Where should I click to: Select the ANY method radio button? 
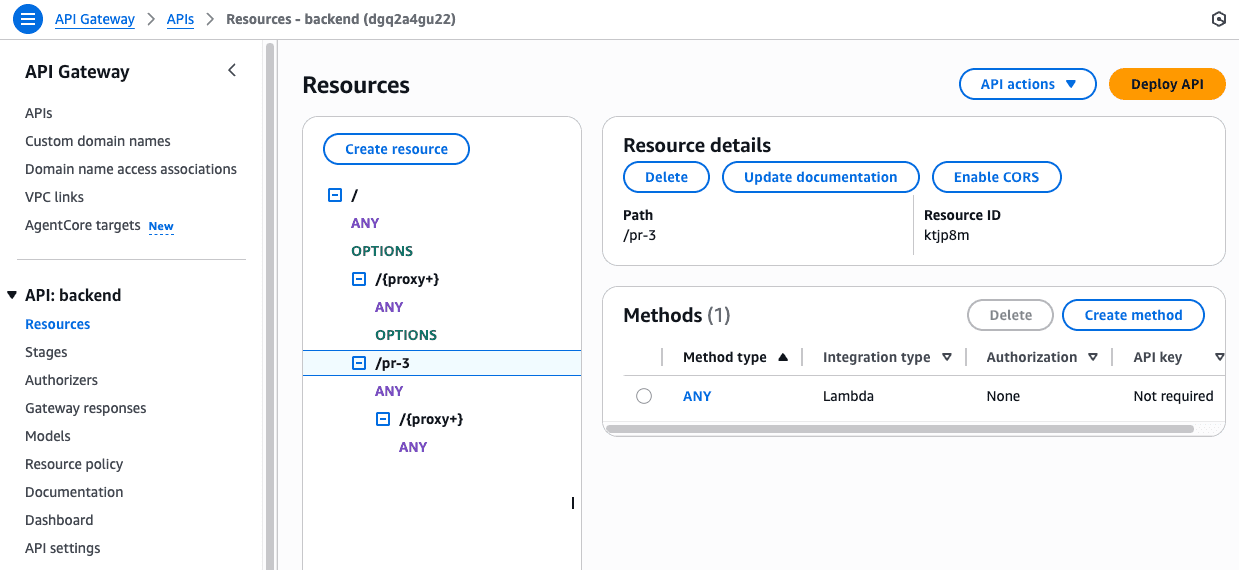[644, 396]
